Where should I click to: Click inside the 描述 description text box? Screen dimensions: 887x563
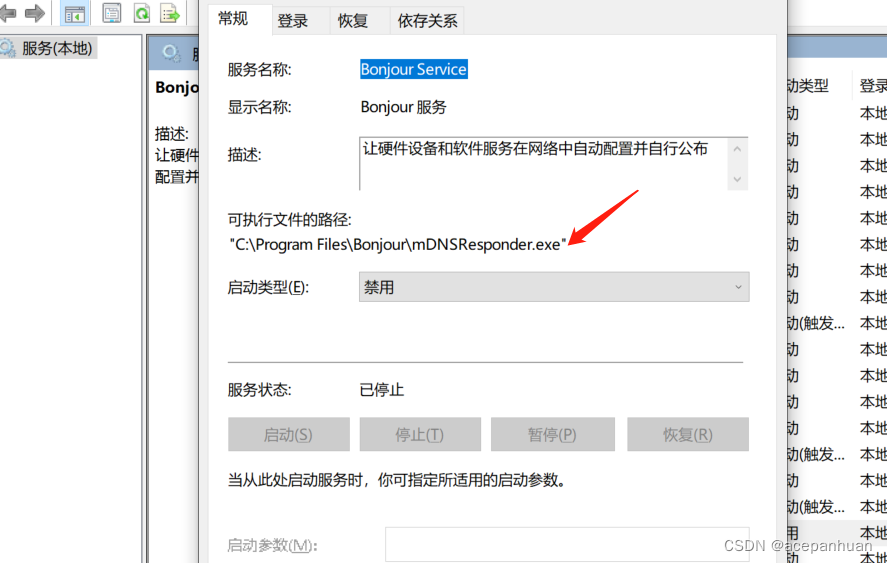point(543,163)
